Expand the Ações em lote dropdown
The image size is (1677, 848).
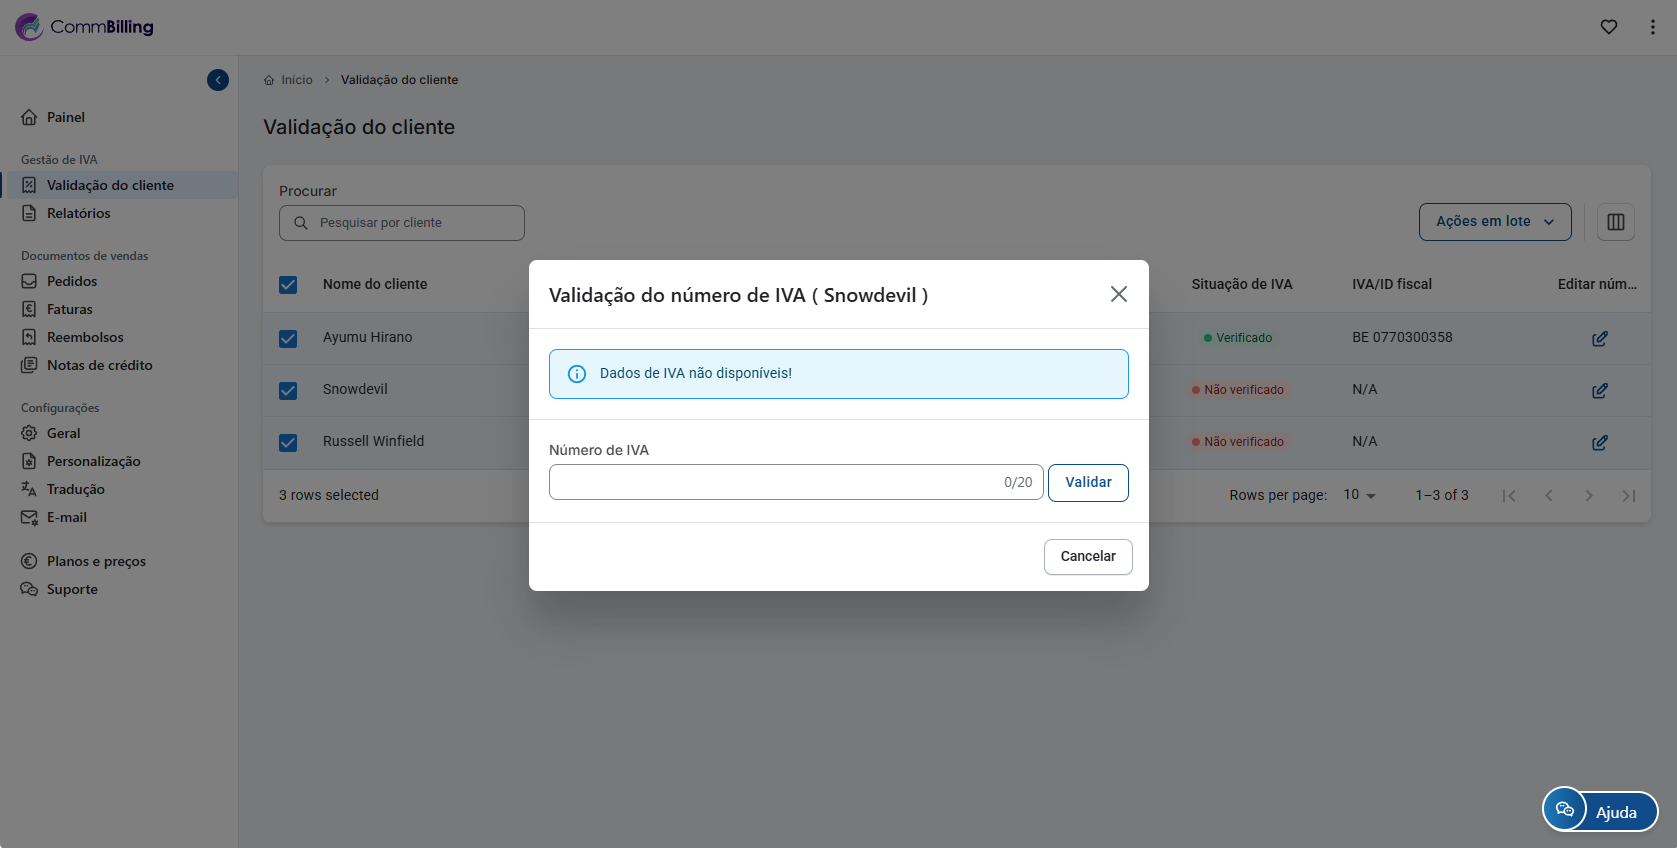(x=1494, y=222)
